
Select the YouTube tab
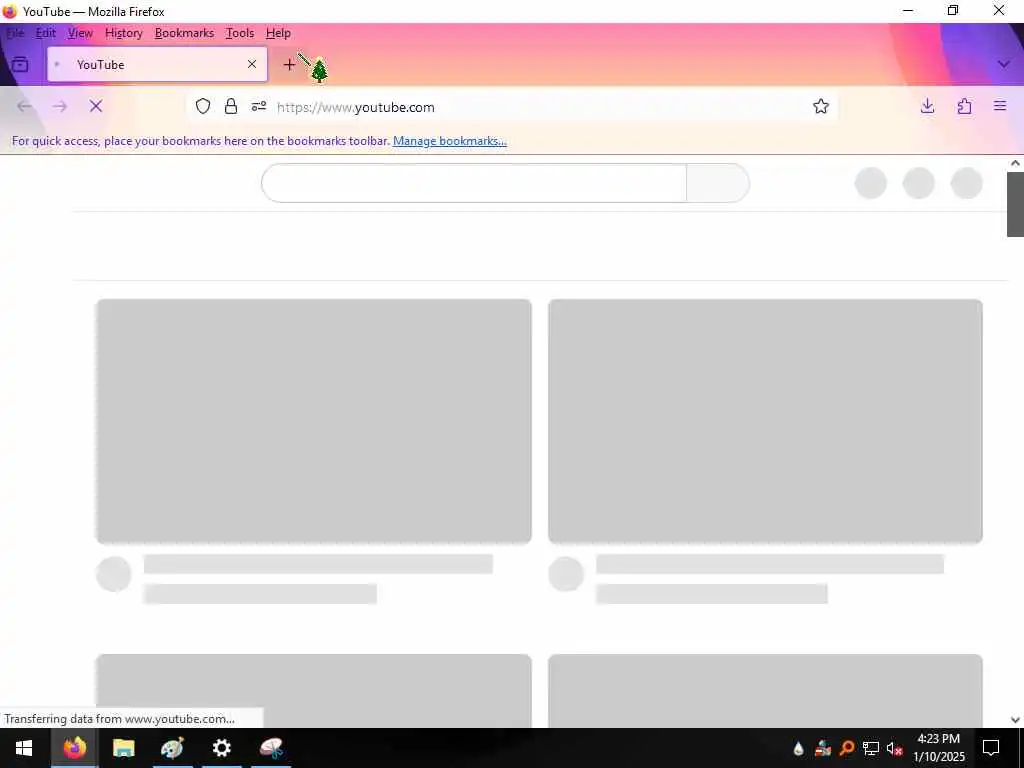(x=157, y=64)
